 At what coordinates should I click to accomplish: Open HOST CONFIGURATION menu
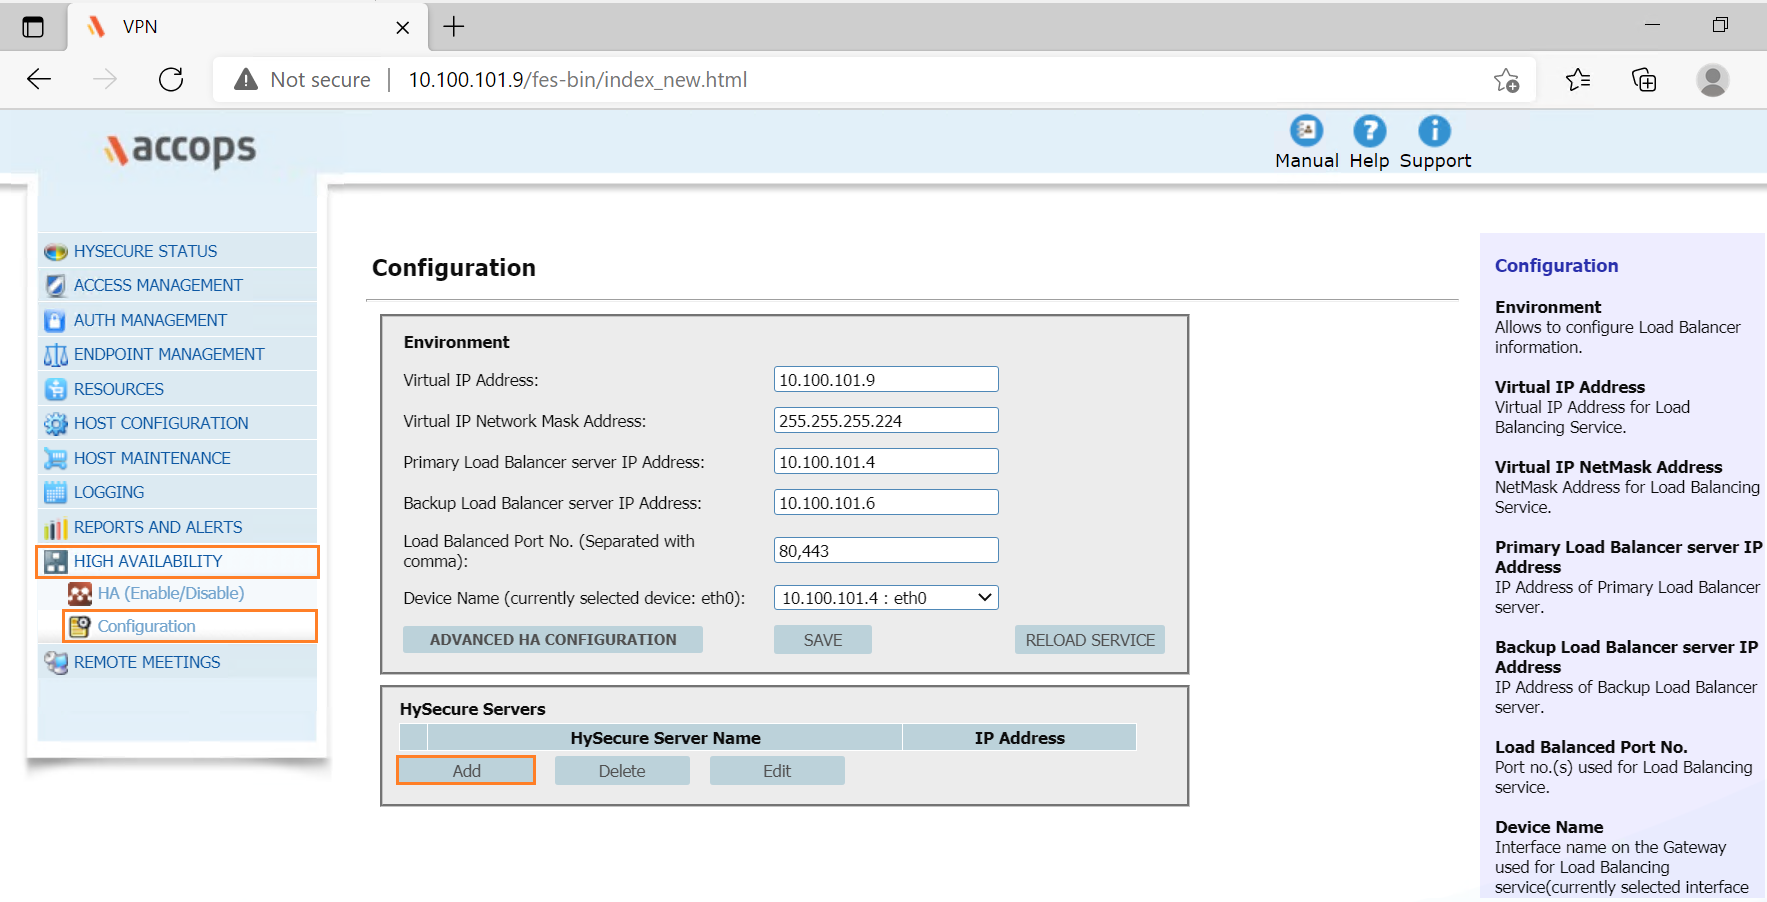click(x=161, y=423)
